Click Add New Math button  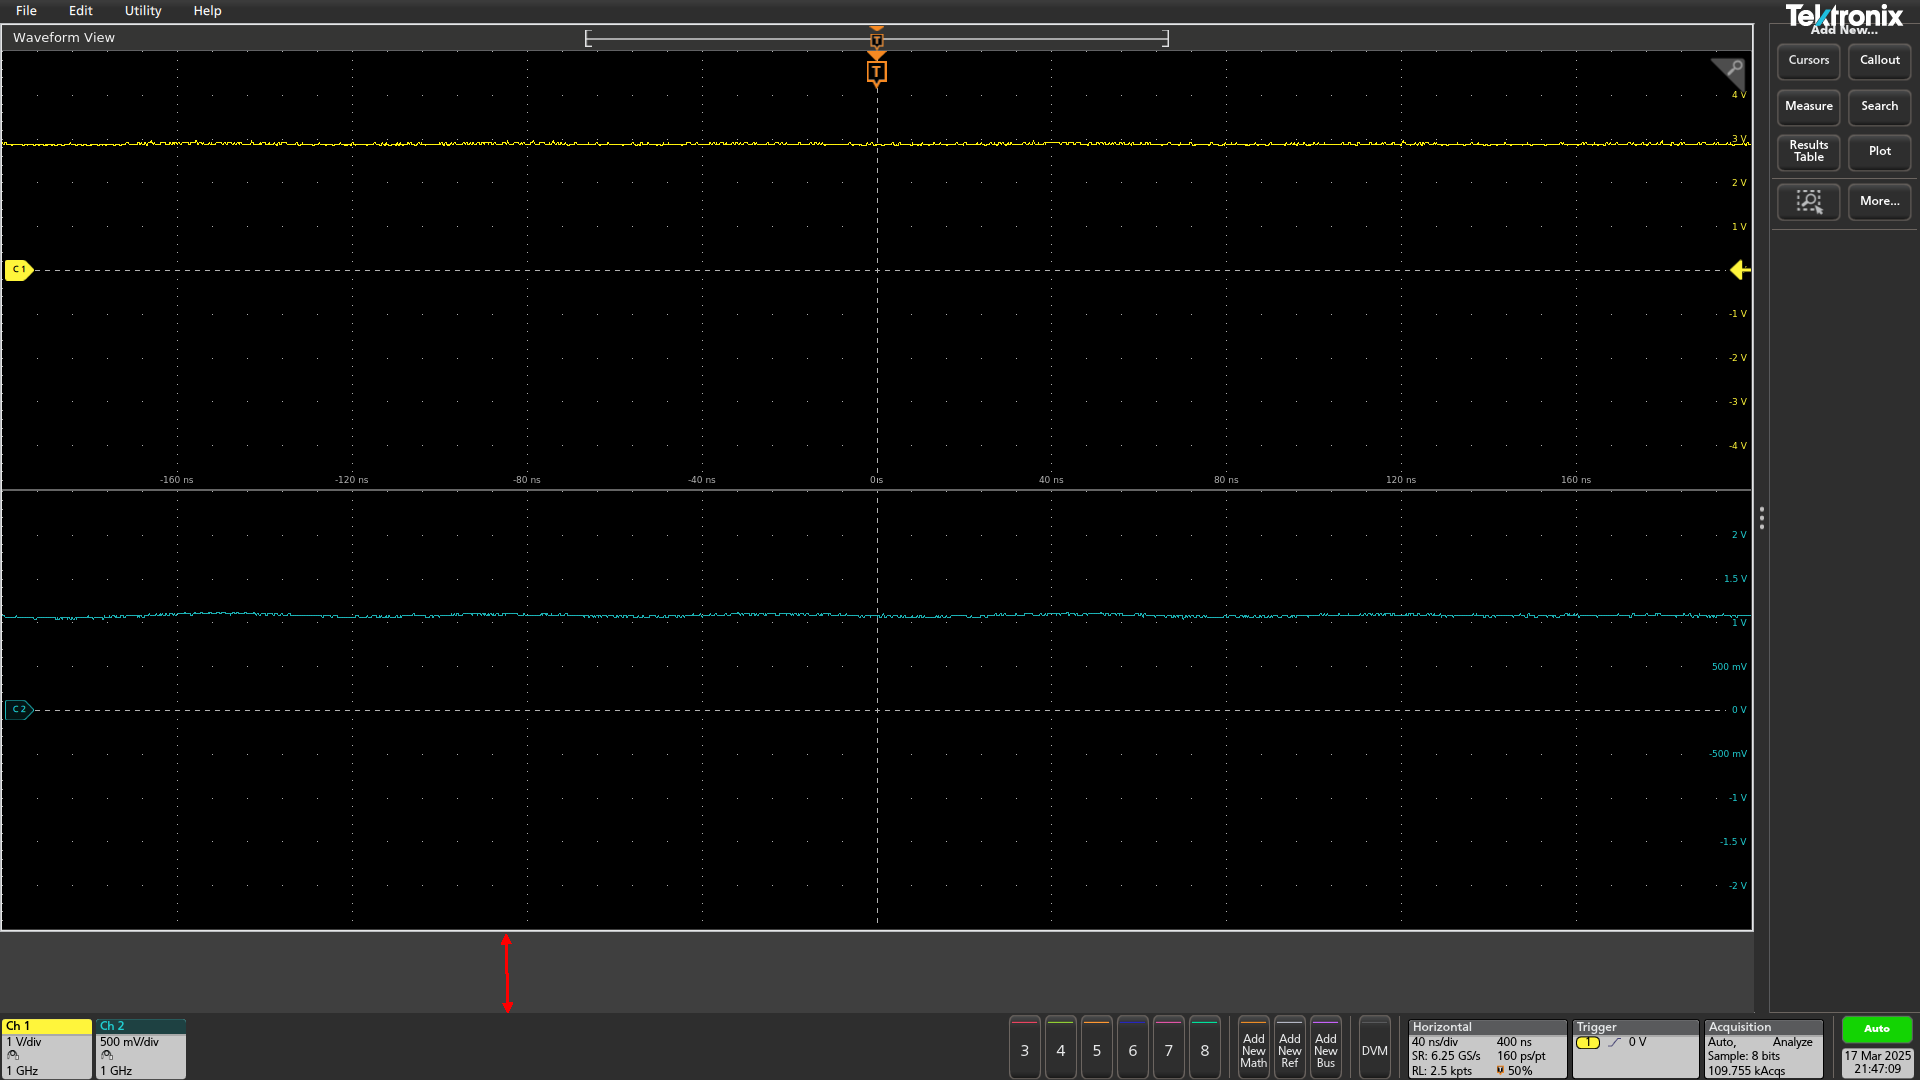(1253, 1049)
